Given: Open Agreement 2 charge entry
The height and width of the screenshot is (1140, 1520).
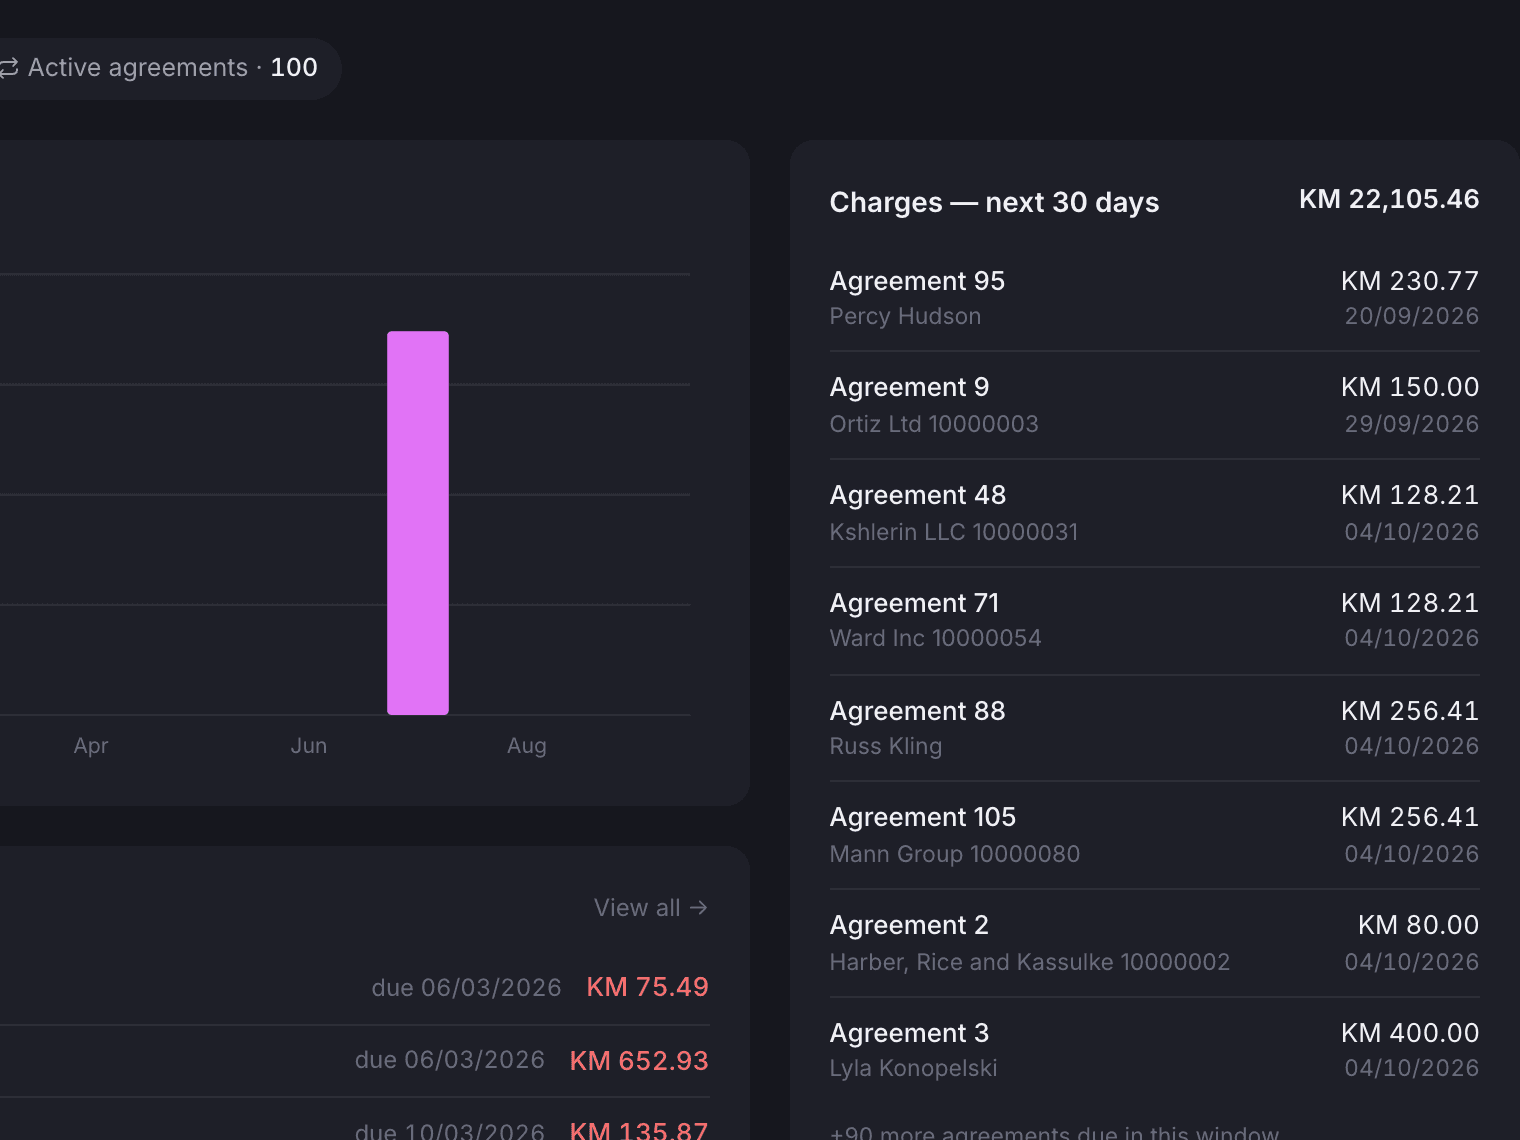Looking at the screenshot, I should point(1154,943).
